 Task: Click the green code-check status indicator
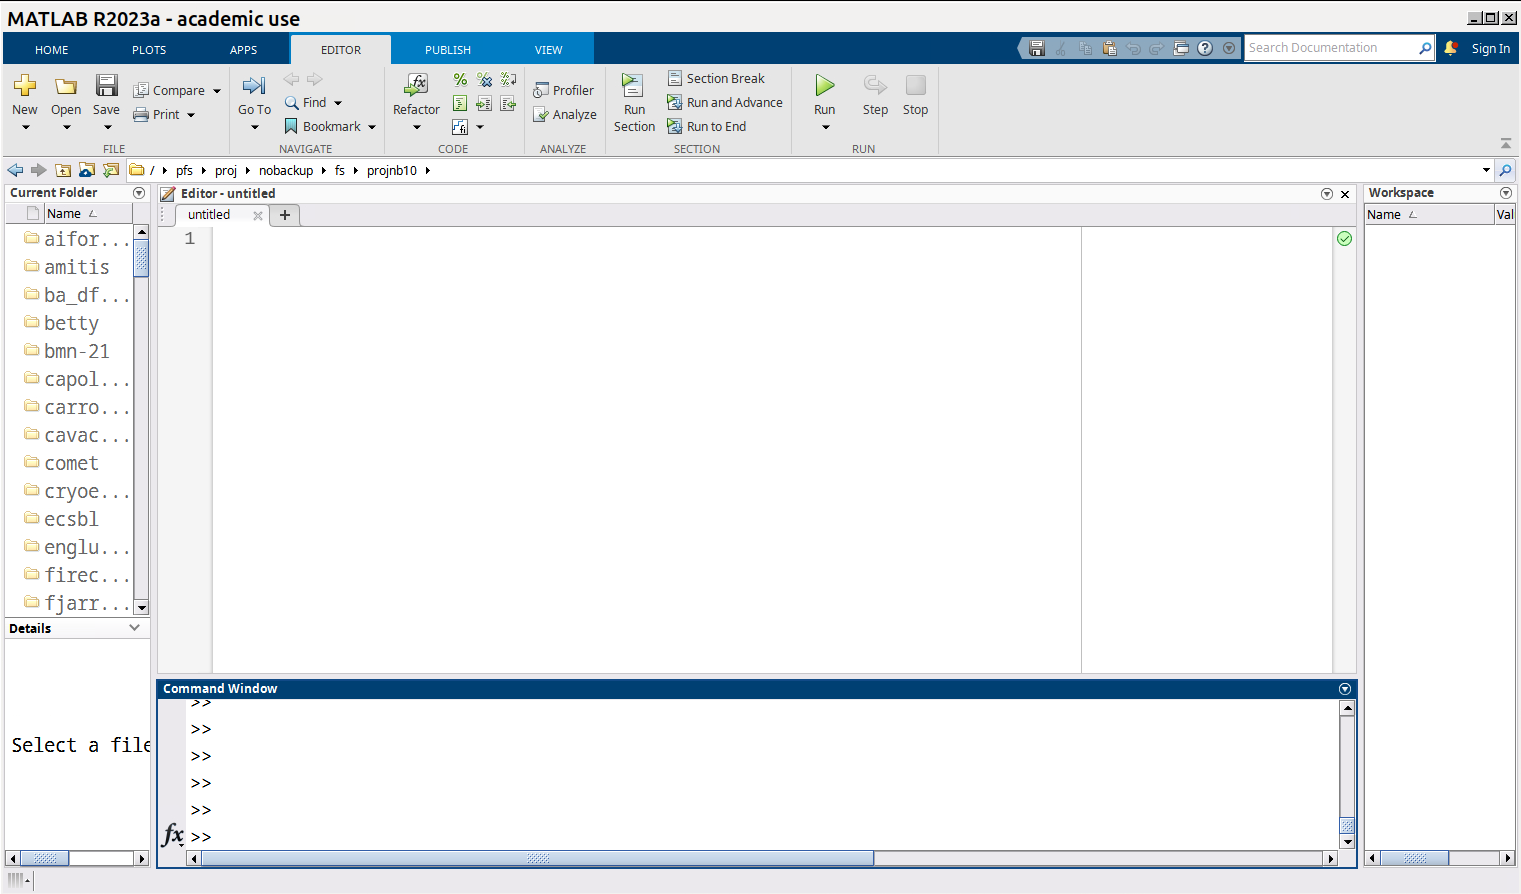(x=1344, y=238)
